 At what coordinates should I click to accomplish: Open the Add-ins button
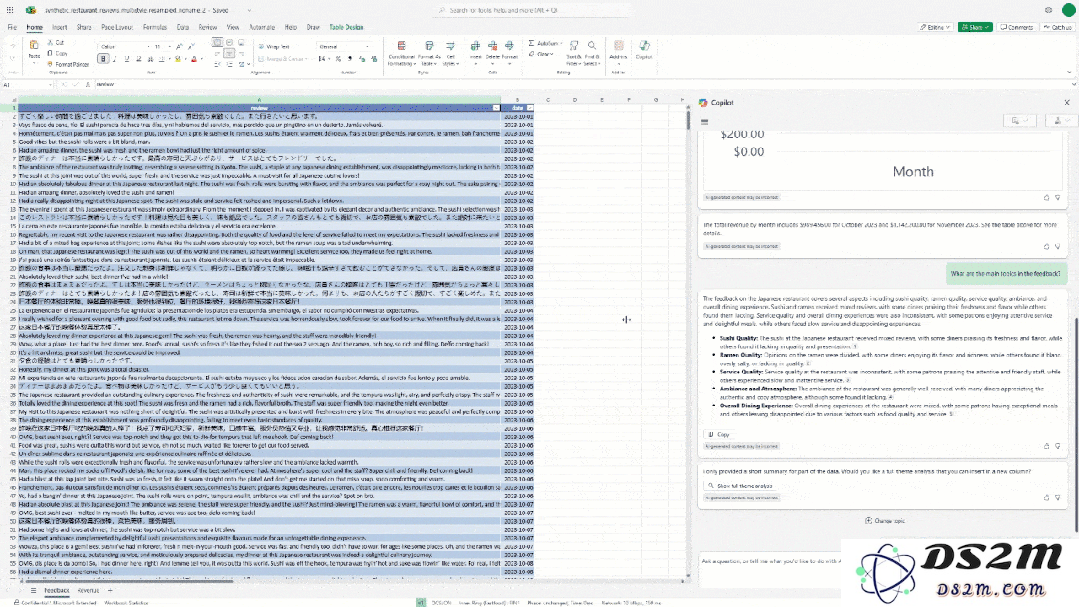tap(618, 51)
